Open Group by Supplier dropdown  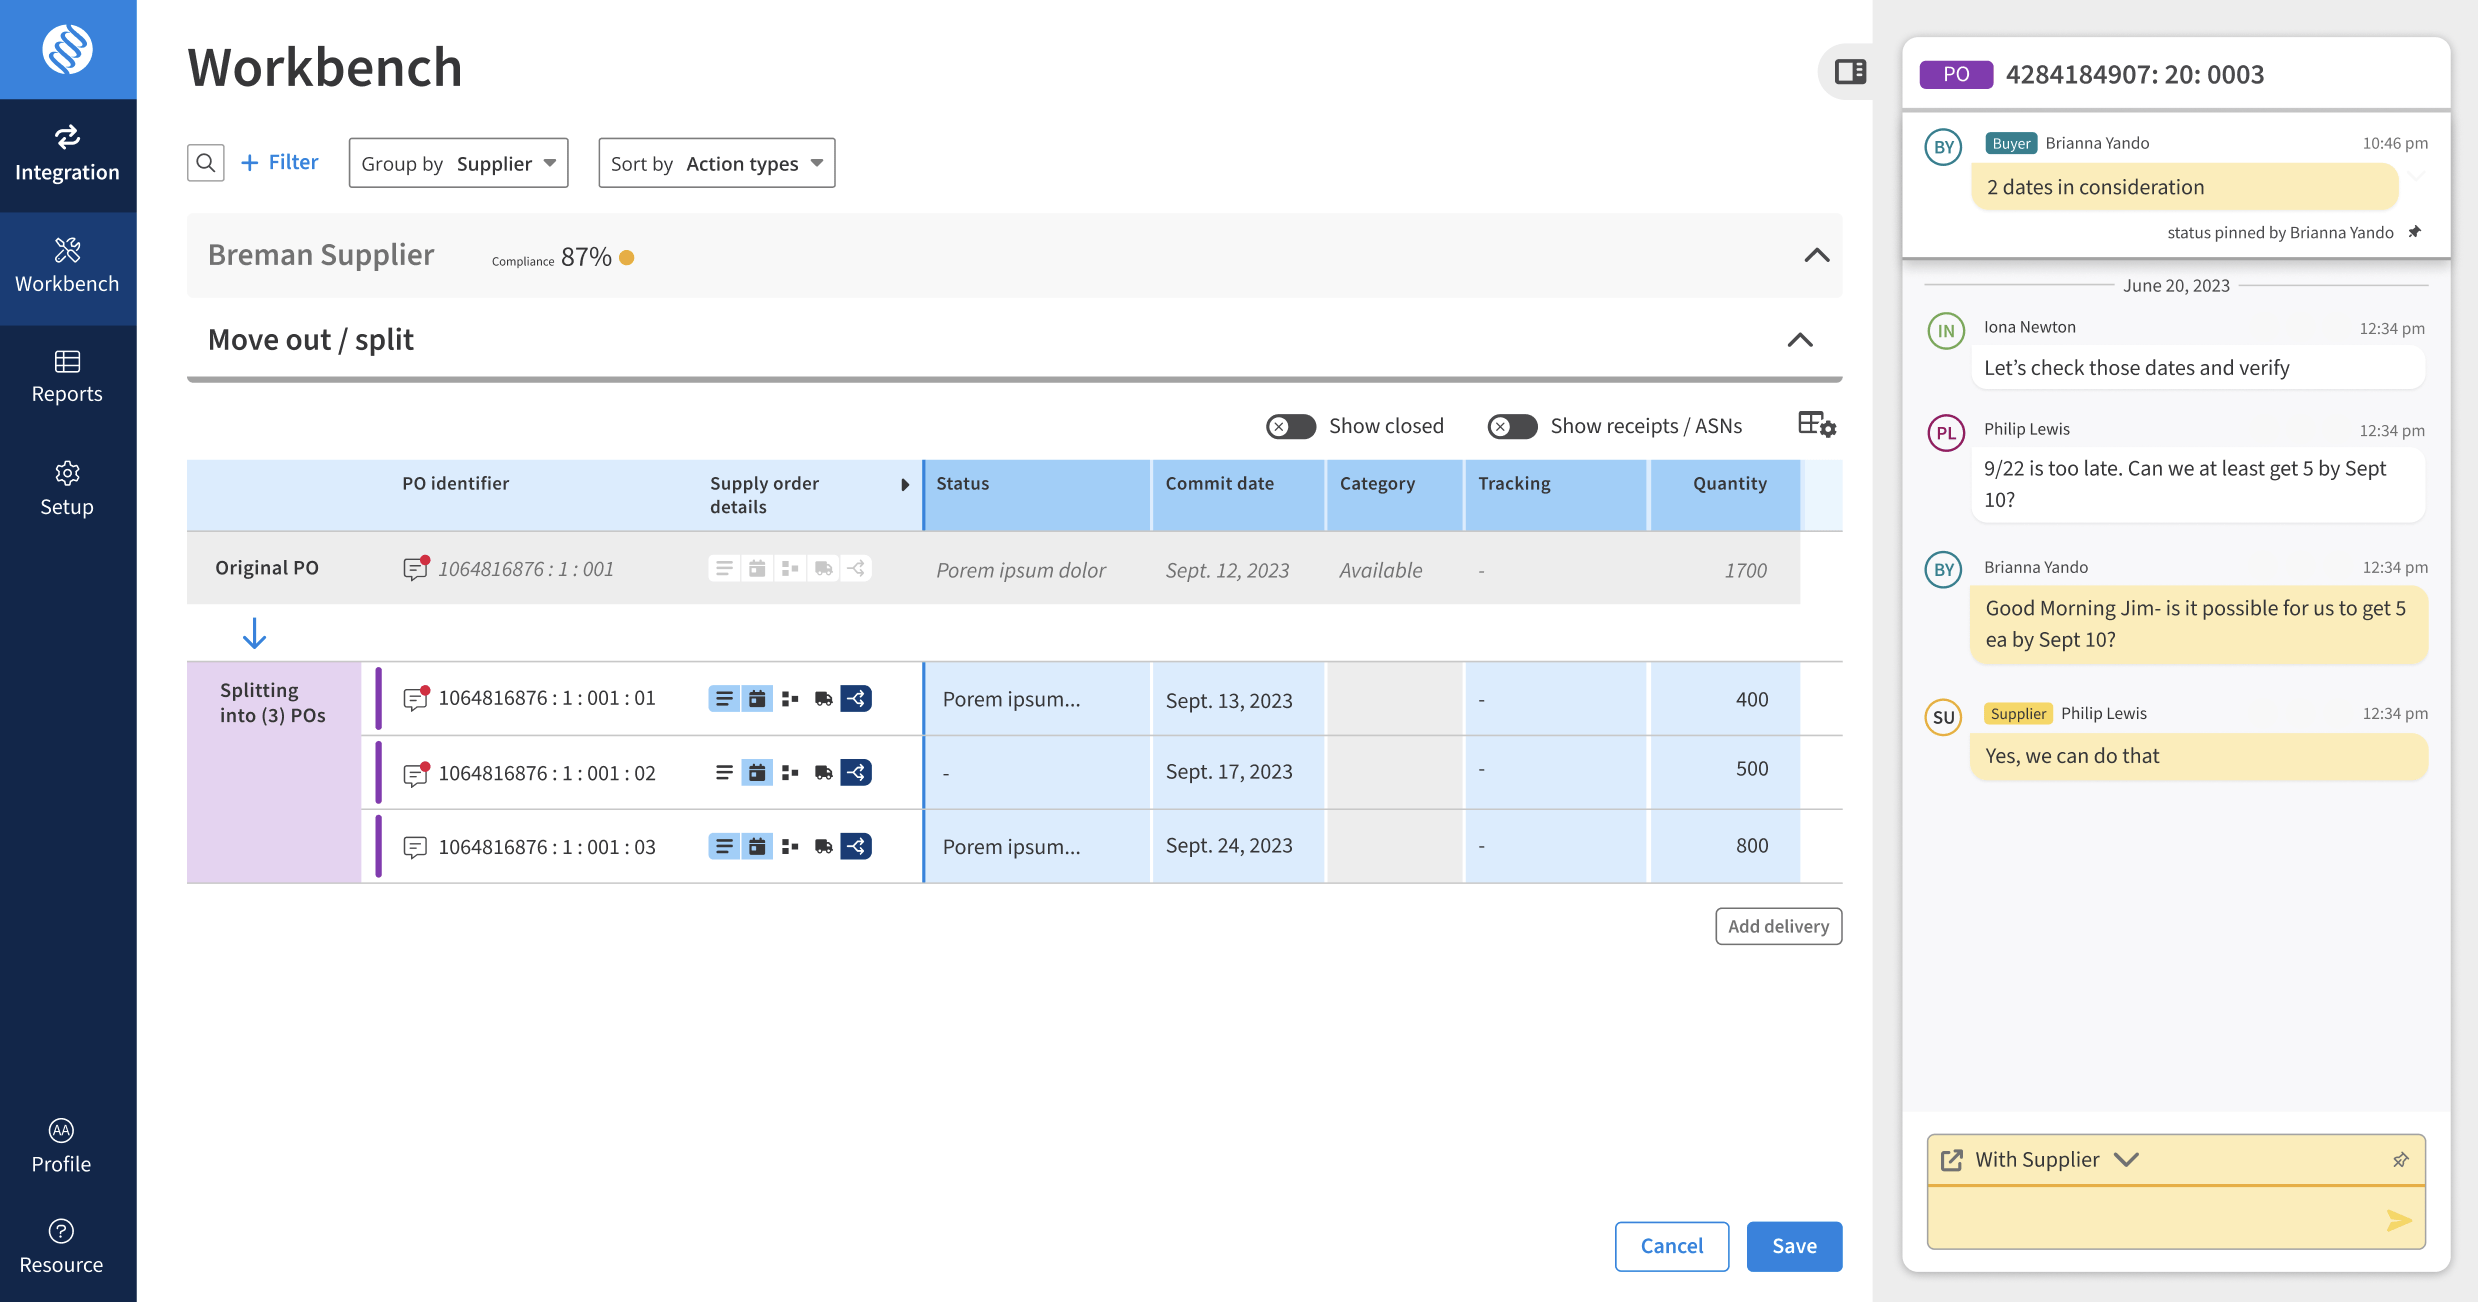coord(458,163)
